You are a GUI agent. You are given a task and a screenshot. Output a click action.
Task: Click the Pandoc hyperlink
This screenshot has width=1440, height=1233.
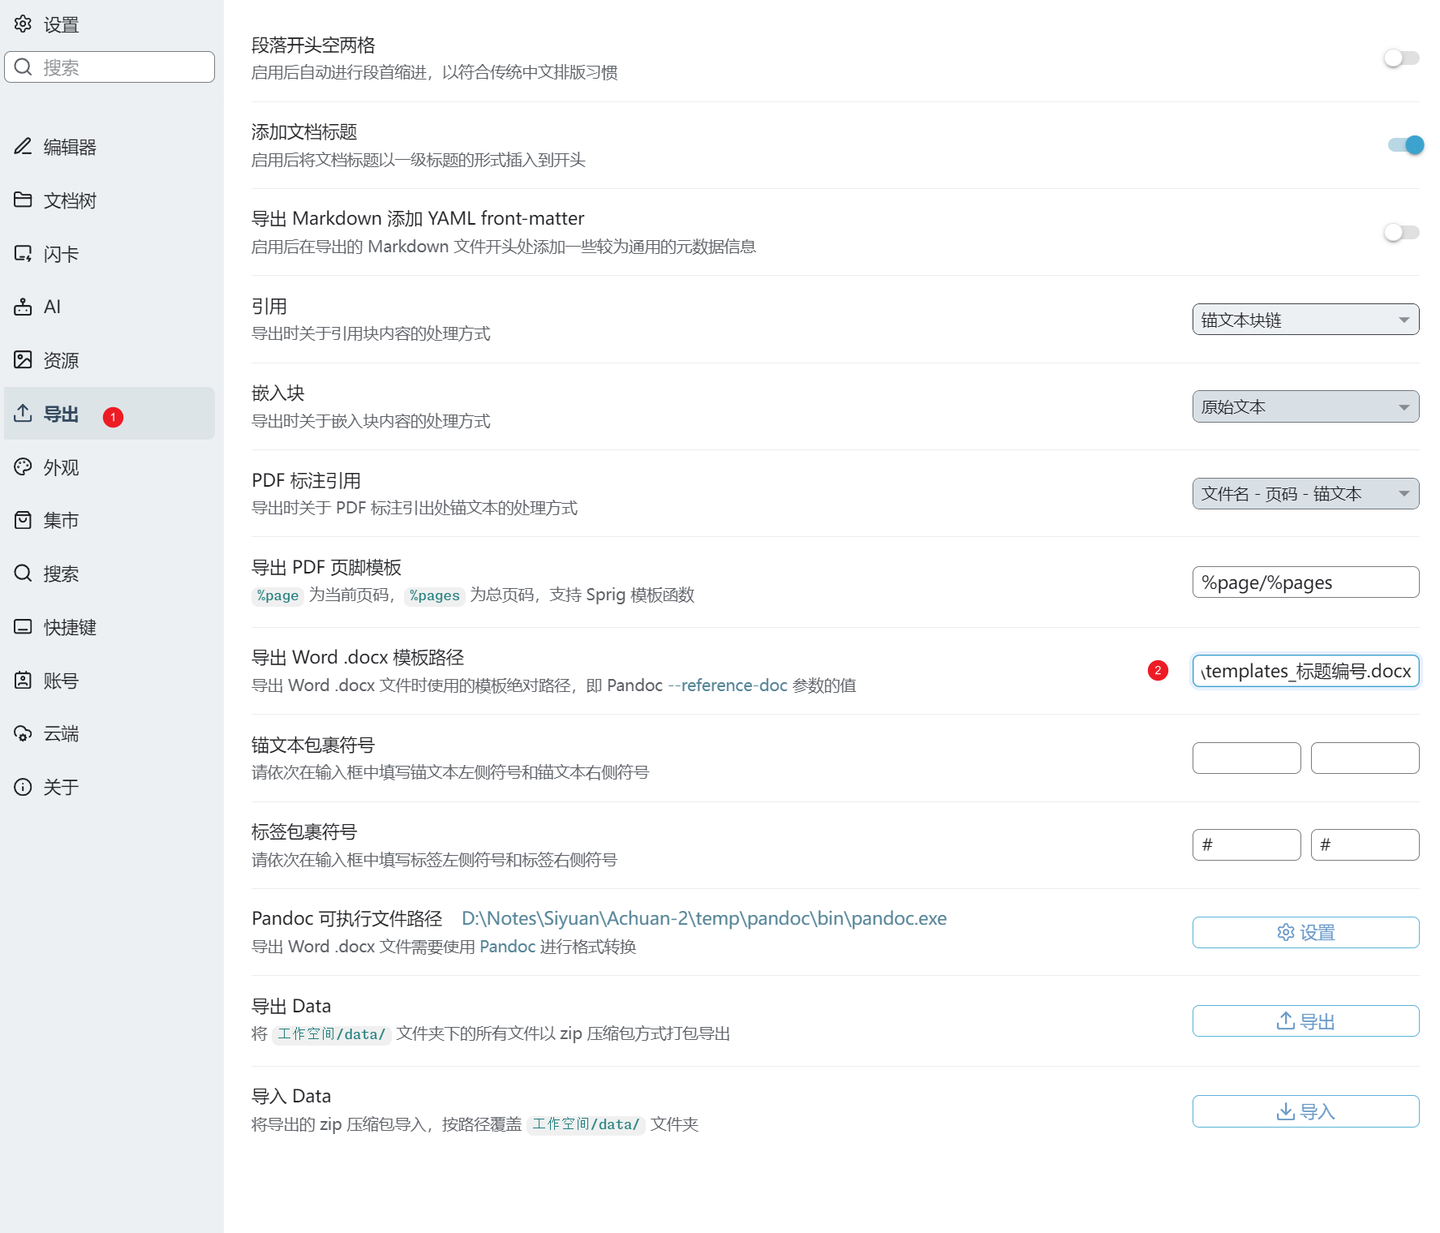507,946
